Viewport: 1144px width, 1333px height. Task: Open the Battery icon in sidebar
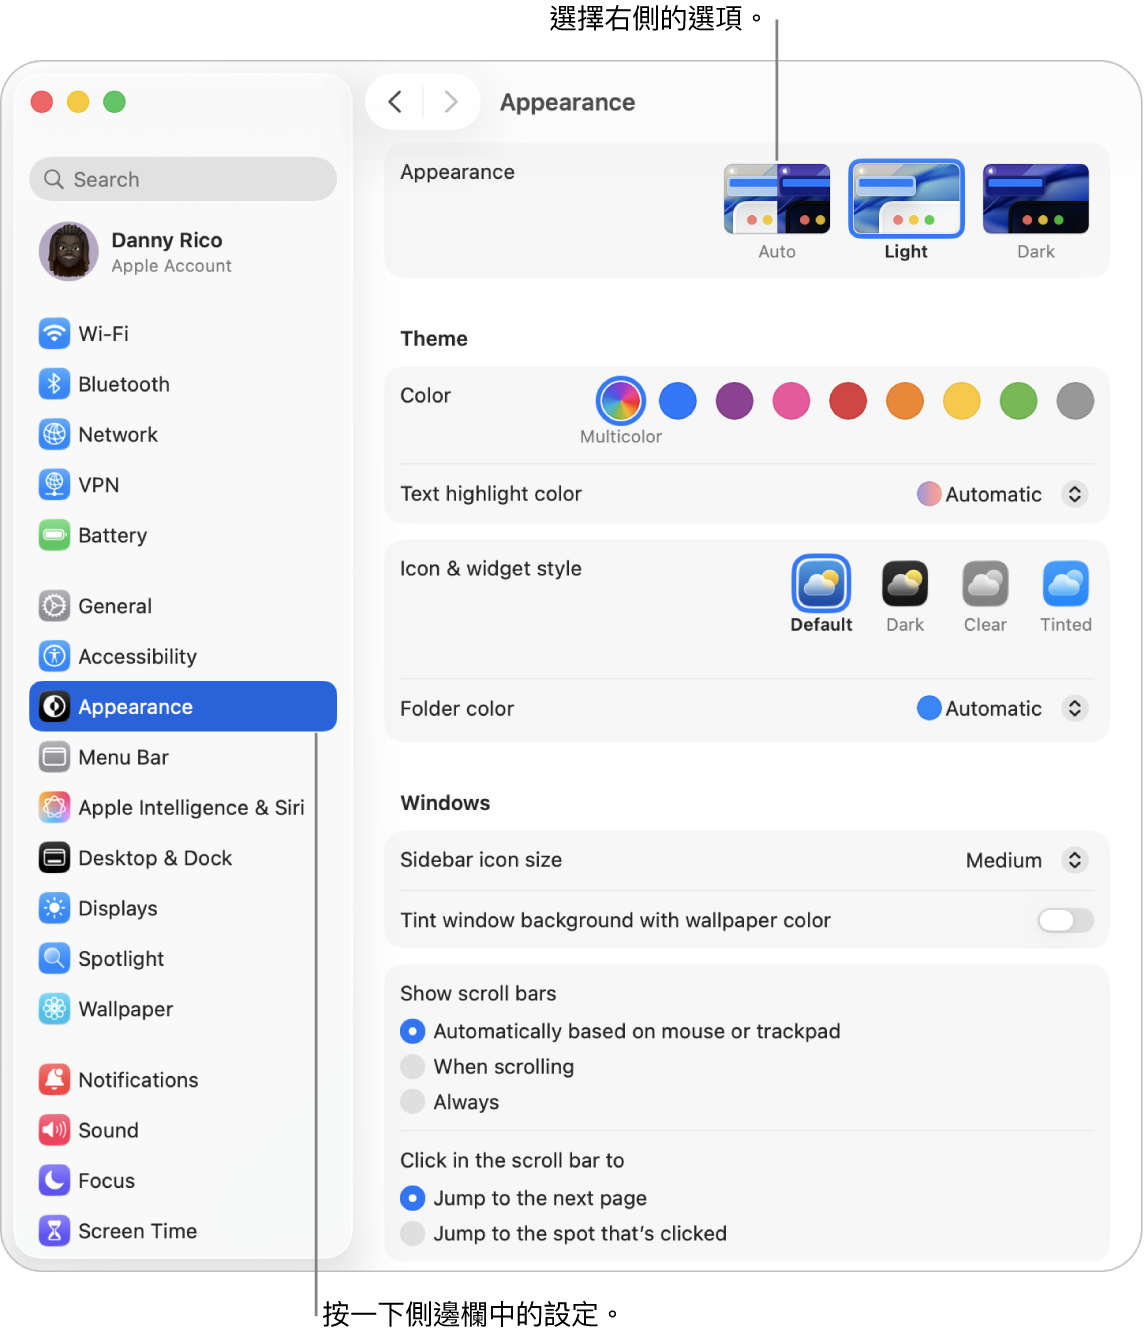tap(54, 535)
